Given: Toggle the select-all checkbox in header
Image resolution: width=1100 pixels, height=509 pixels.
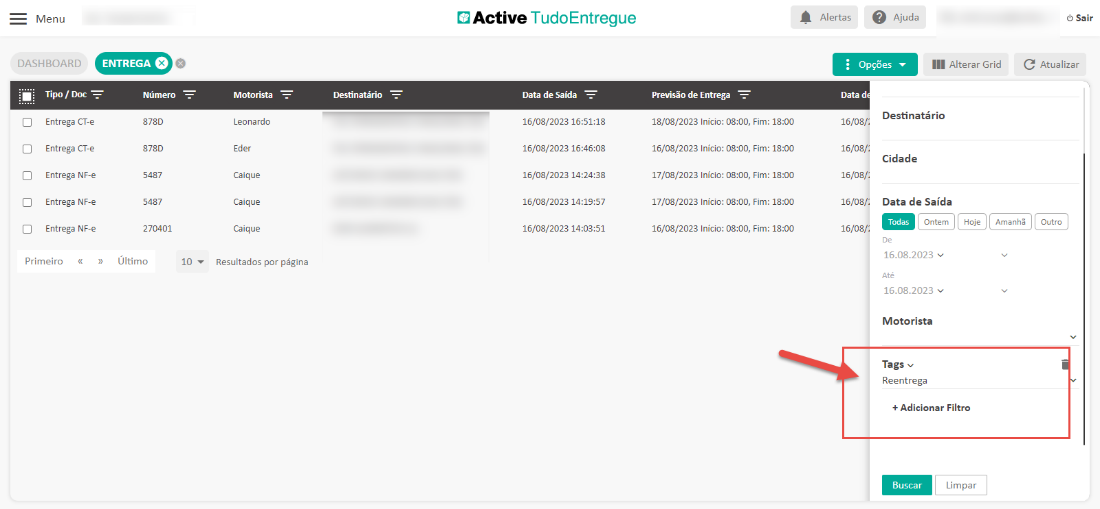Looking at the screenshot, I should [x=27, y=96].
